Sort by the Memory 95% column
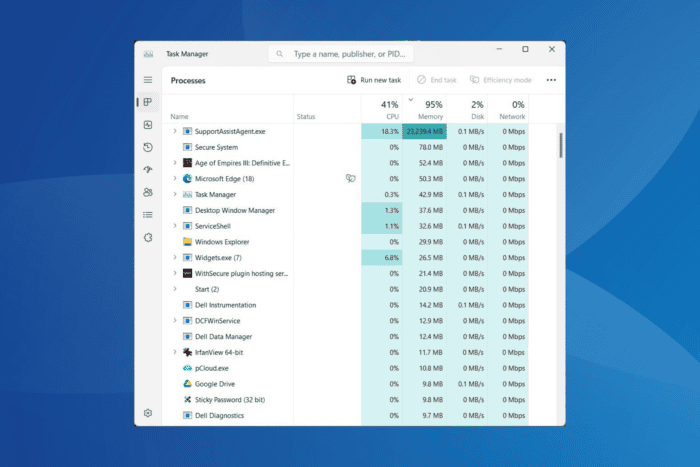This screenshot has width=700, height=467. click(425, 109)
